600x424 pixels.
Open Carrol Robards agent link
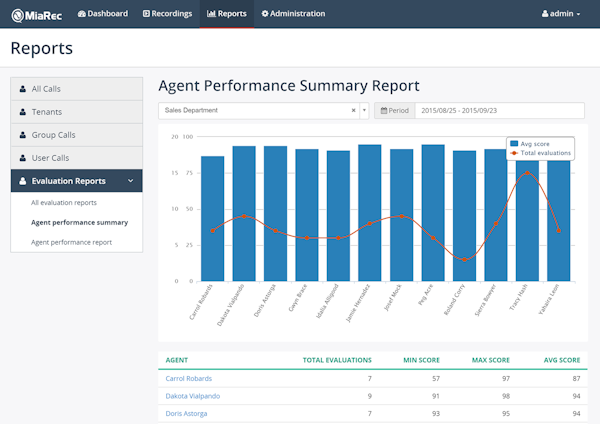tap(189, 378)
